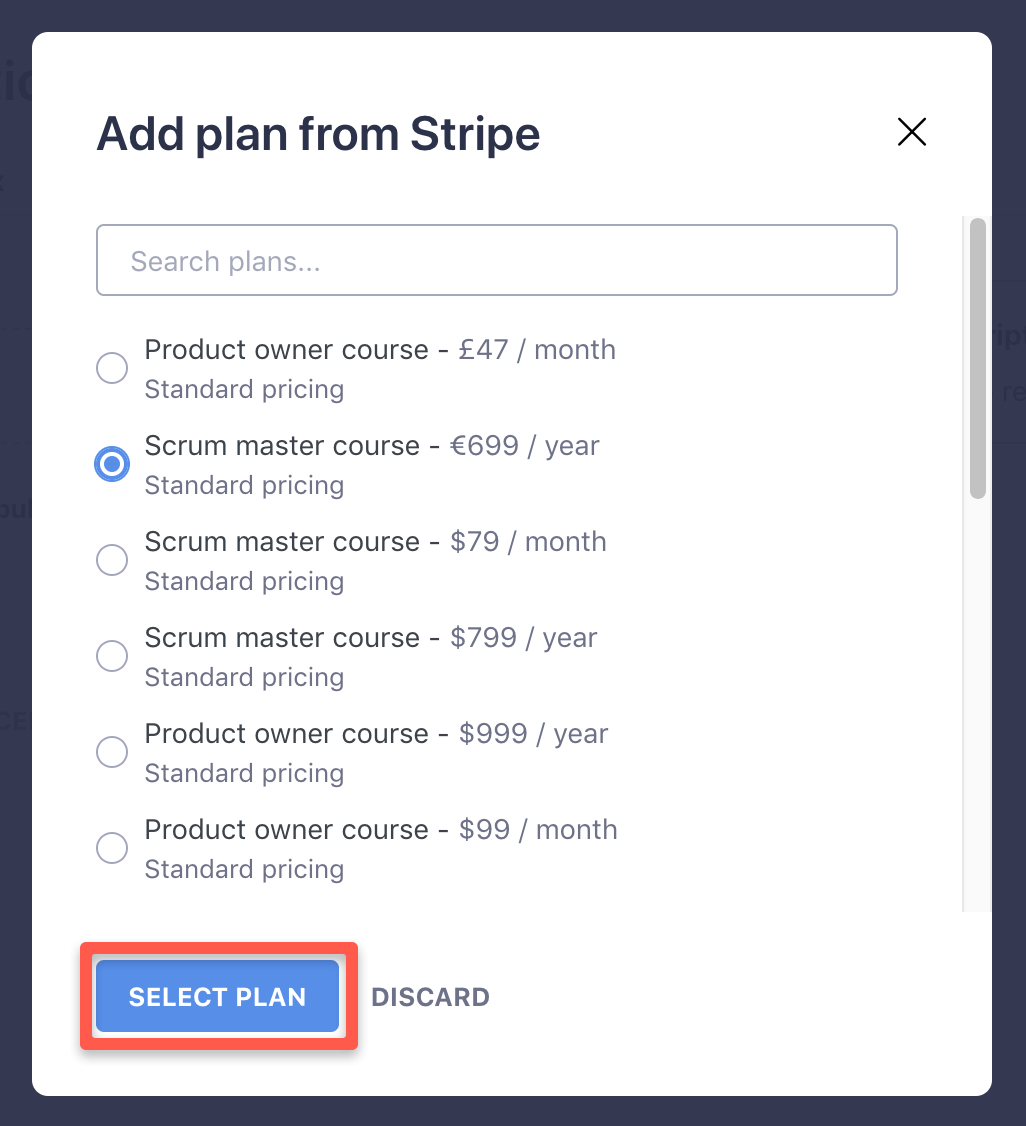1026x1126 pixels.
Task: Click Standard pricing under Scrum master $79/month
Action: tap(244, 581)
